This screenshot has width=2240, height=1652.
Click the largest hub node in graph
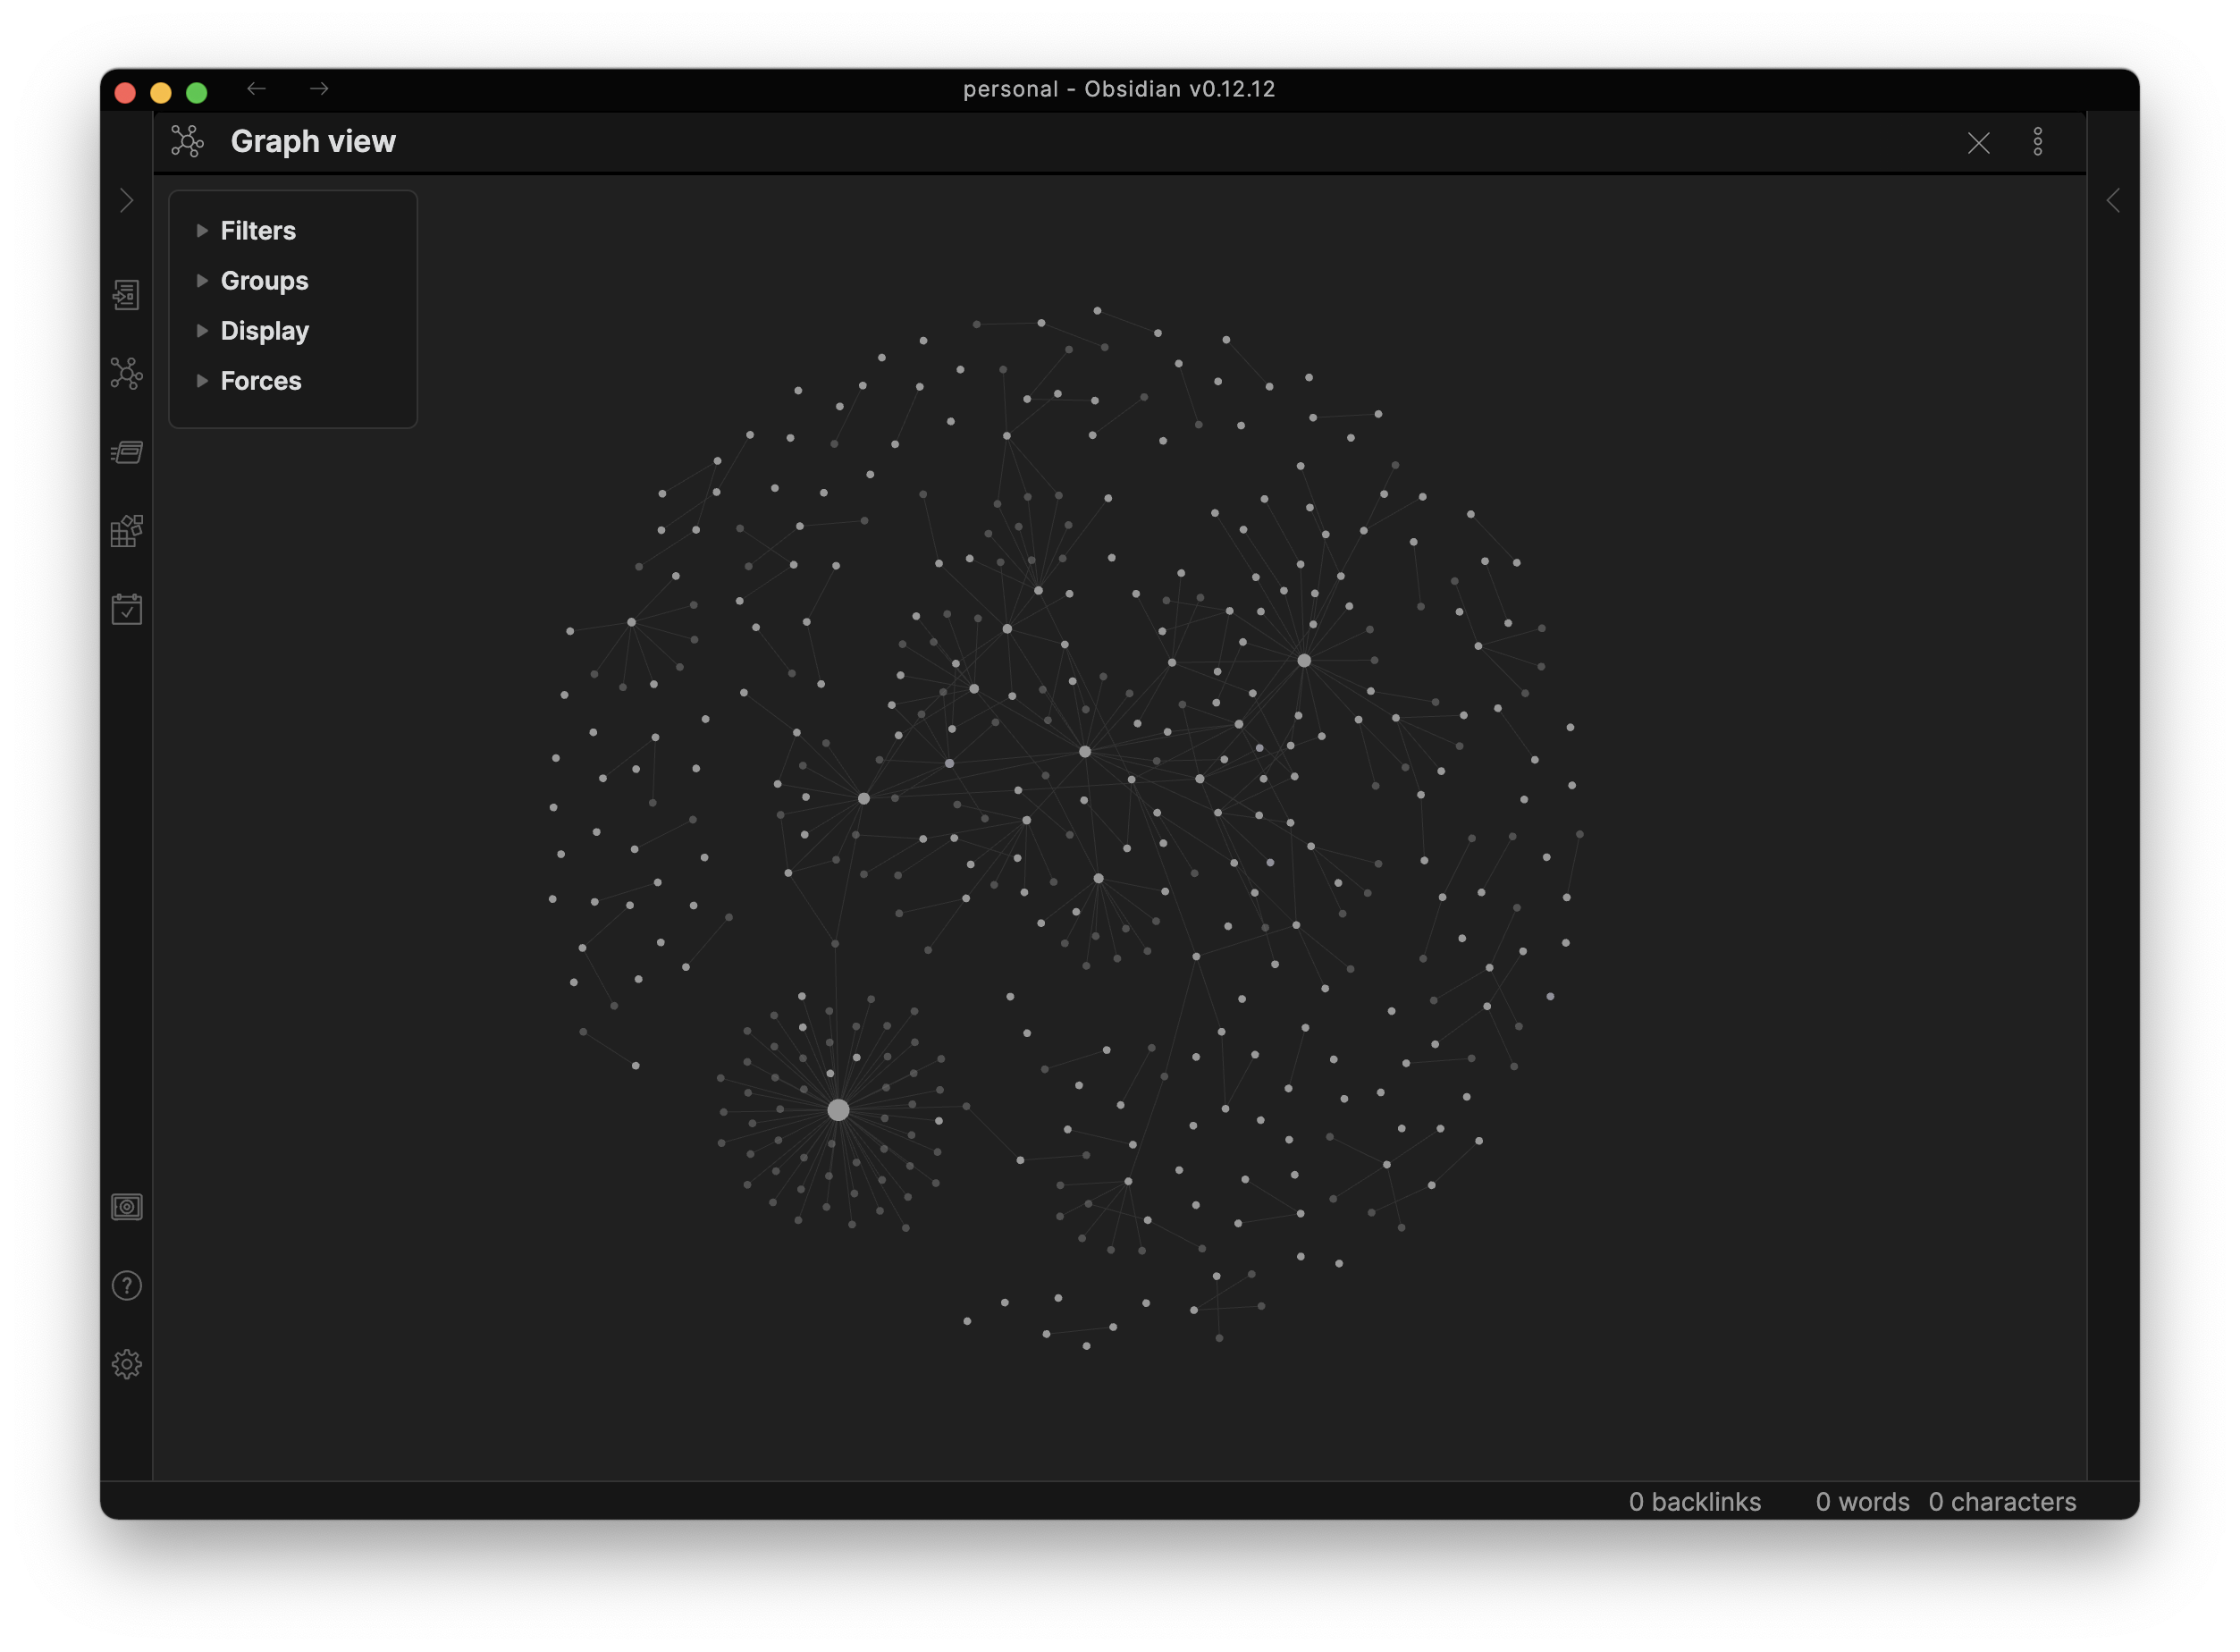(839, 1110)
